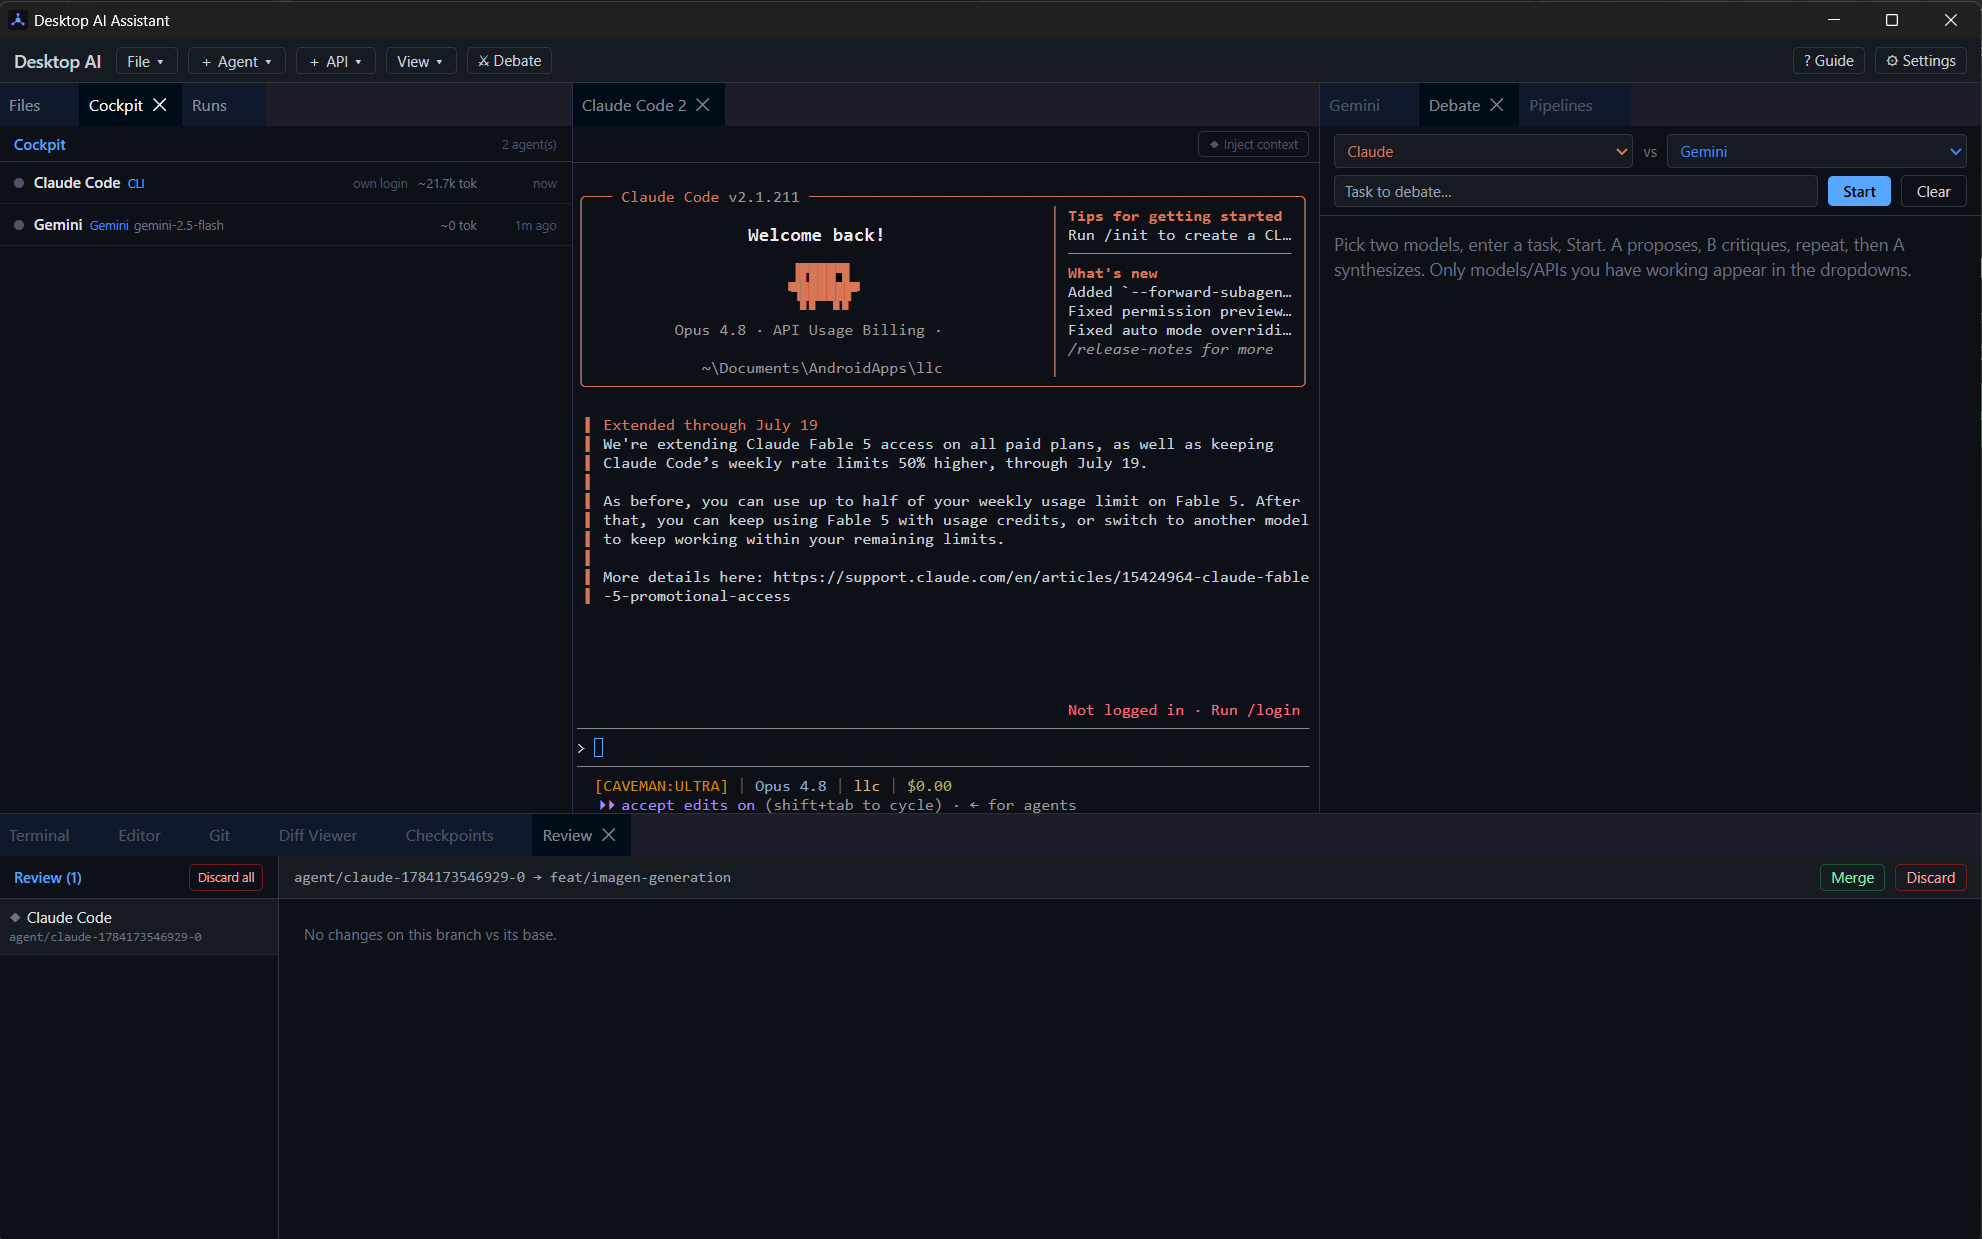
Task: Click the Claude Code status dot in Cockpit
Action: click(19, 183)
